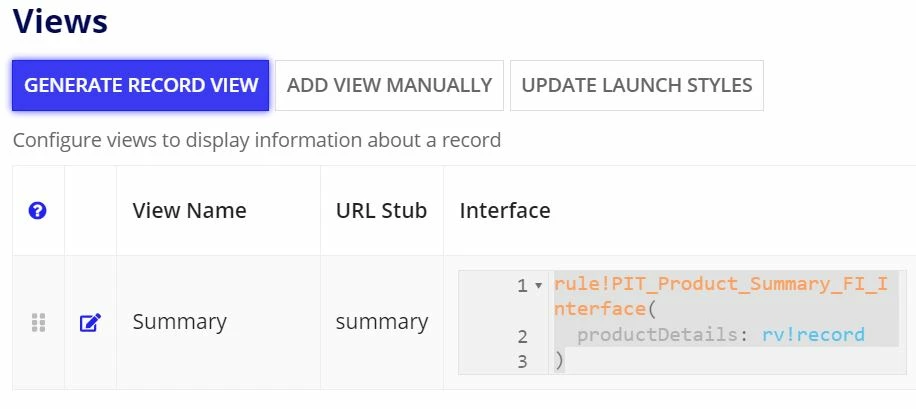Click the Configure views description text

click(257, 140)
